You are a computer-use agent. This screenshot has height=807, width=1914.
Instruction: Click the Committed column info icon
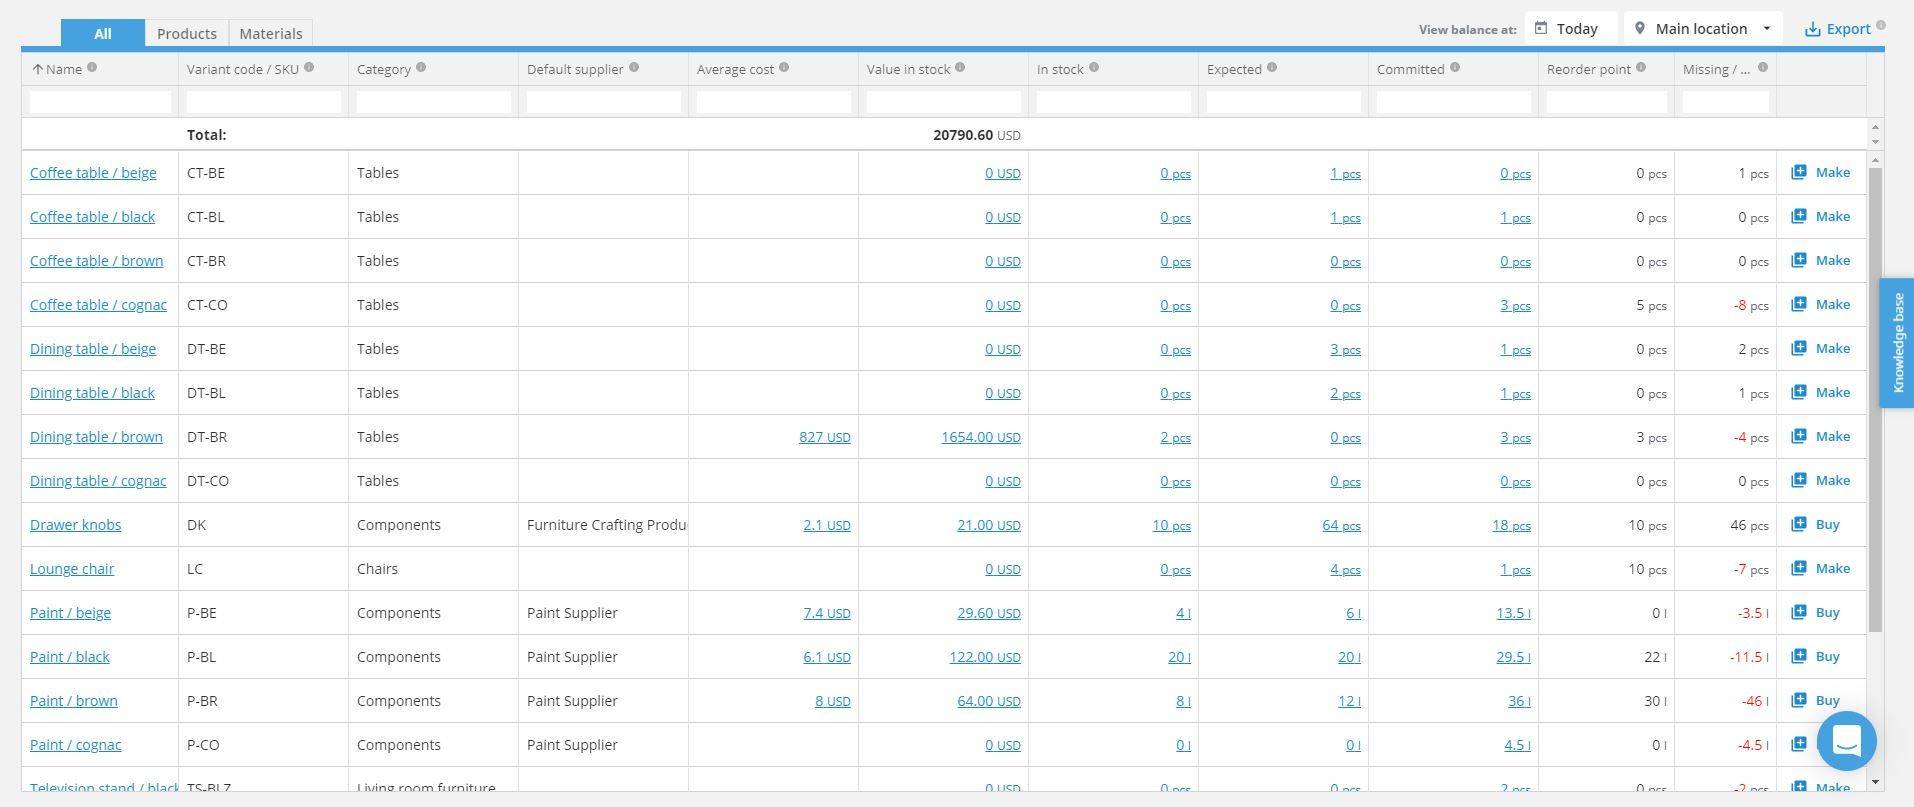click(x=1455, y=68)
